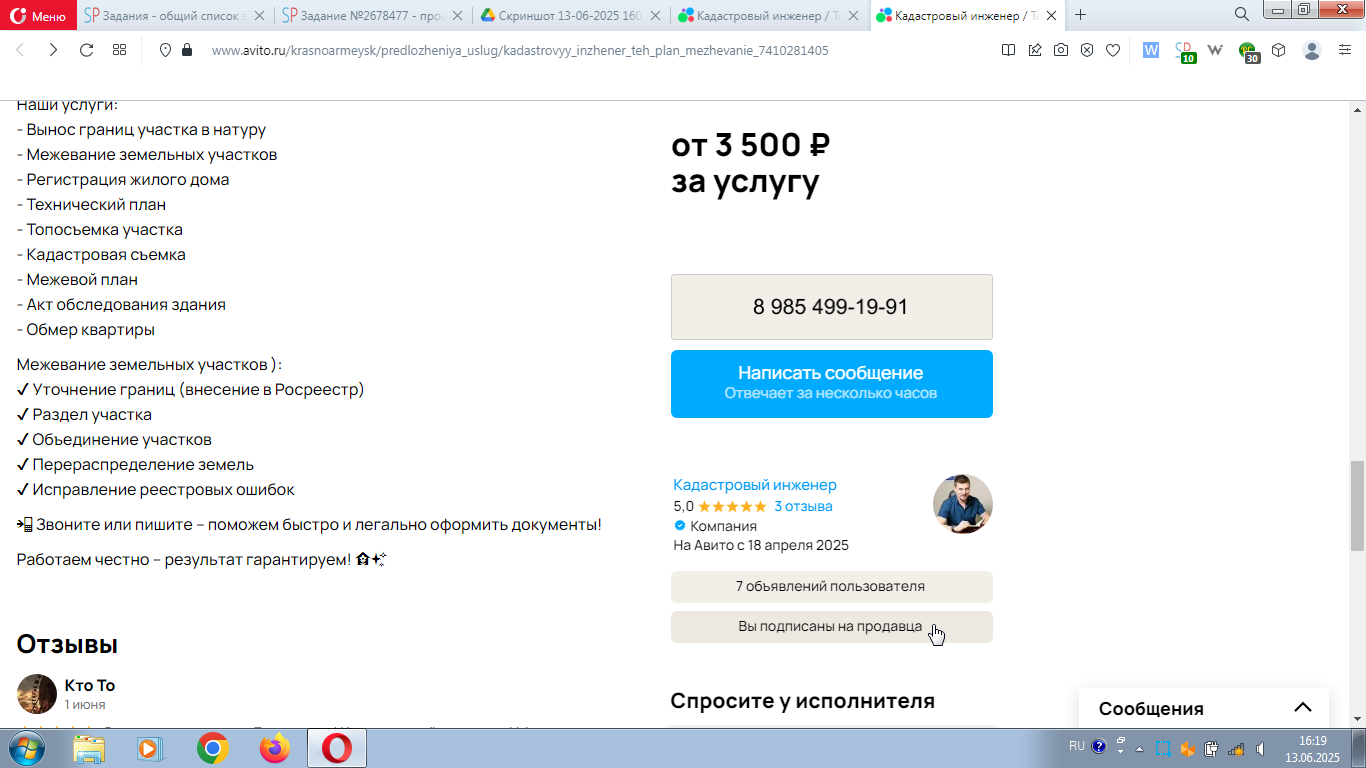Show hidden system tray icons

coord(1120,747)
